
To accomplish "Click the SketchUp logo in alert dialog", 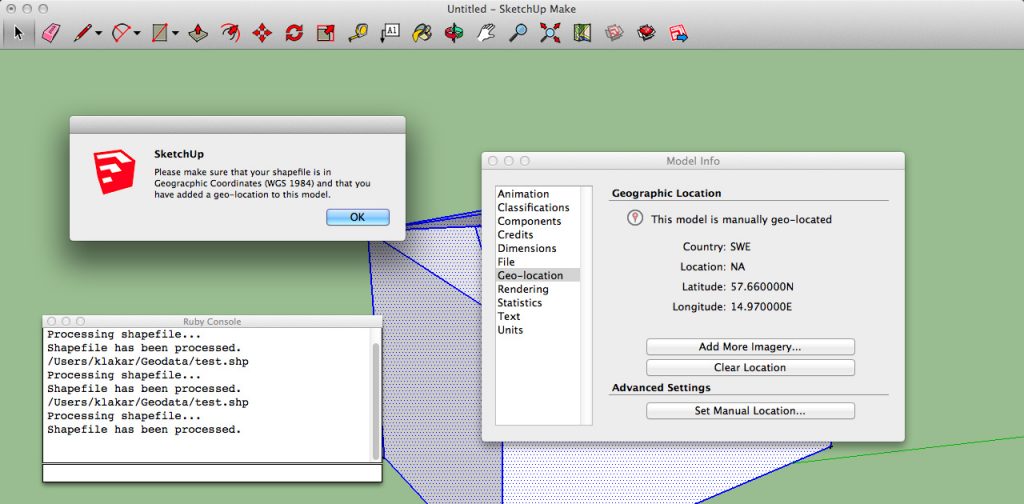I will click(x=114, y=172).
